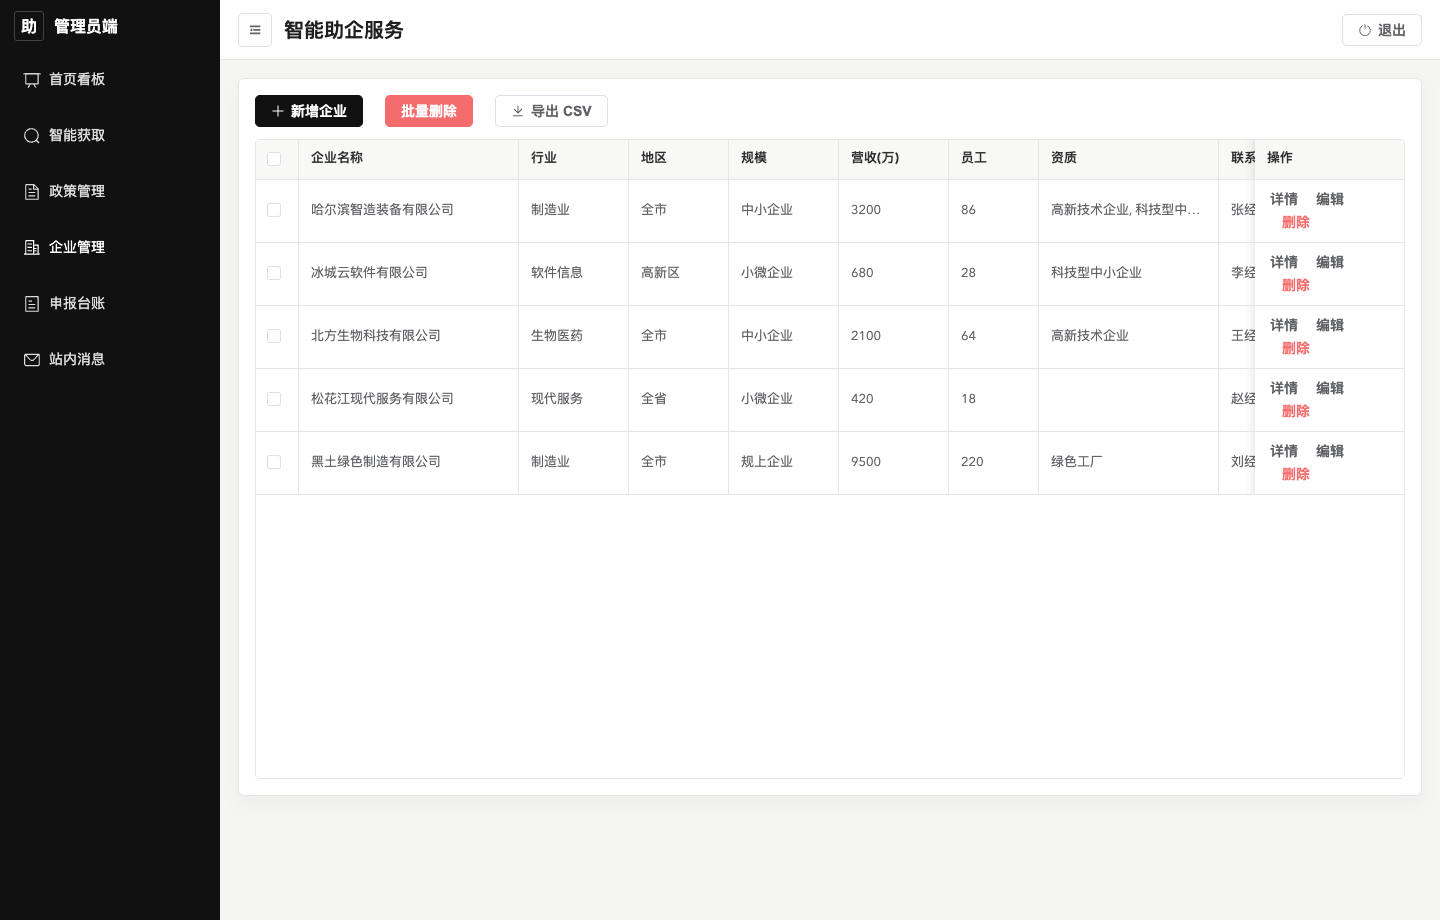The image size is (1440, 920).
Task: Click the 绿色工厂 cell
Action: [1128, 462]
